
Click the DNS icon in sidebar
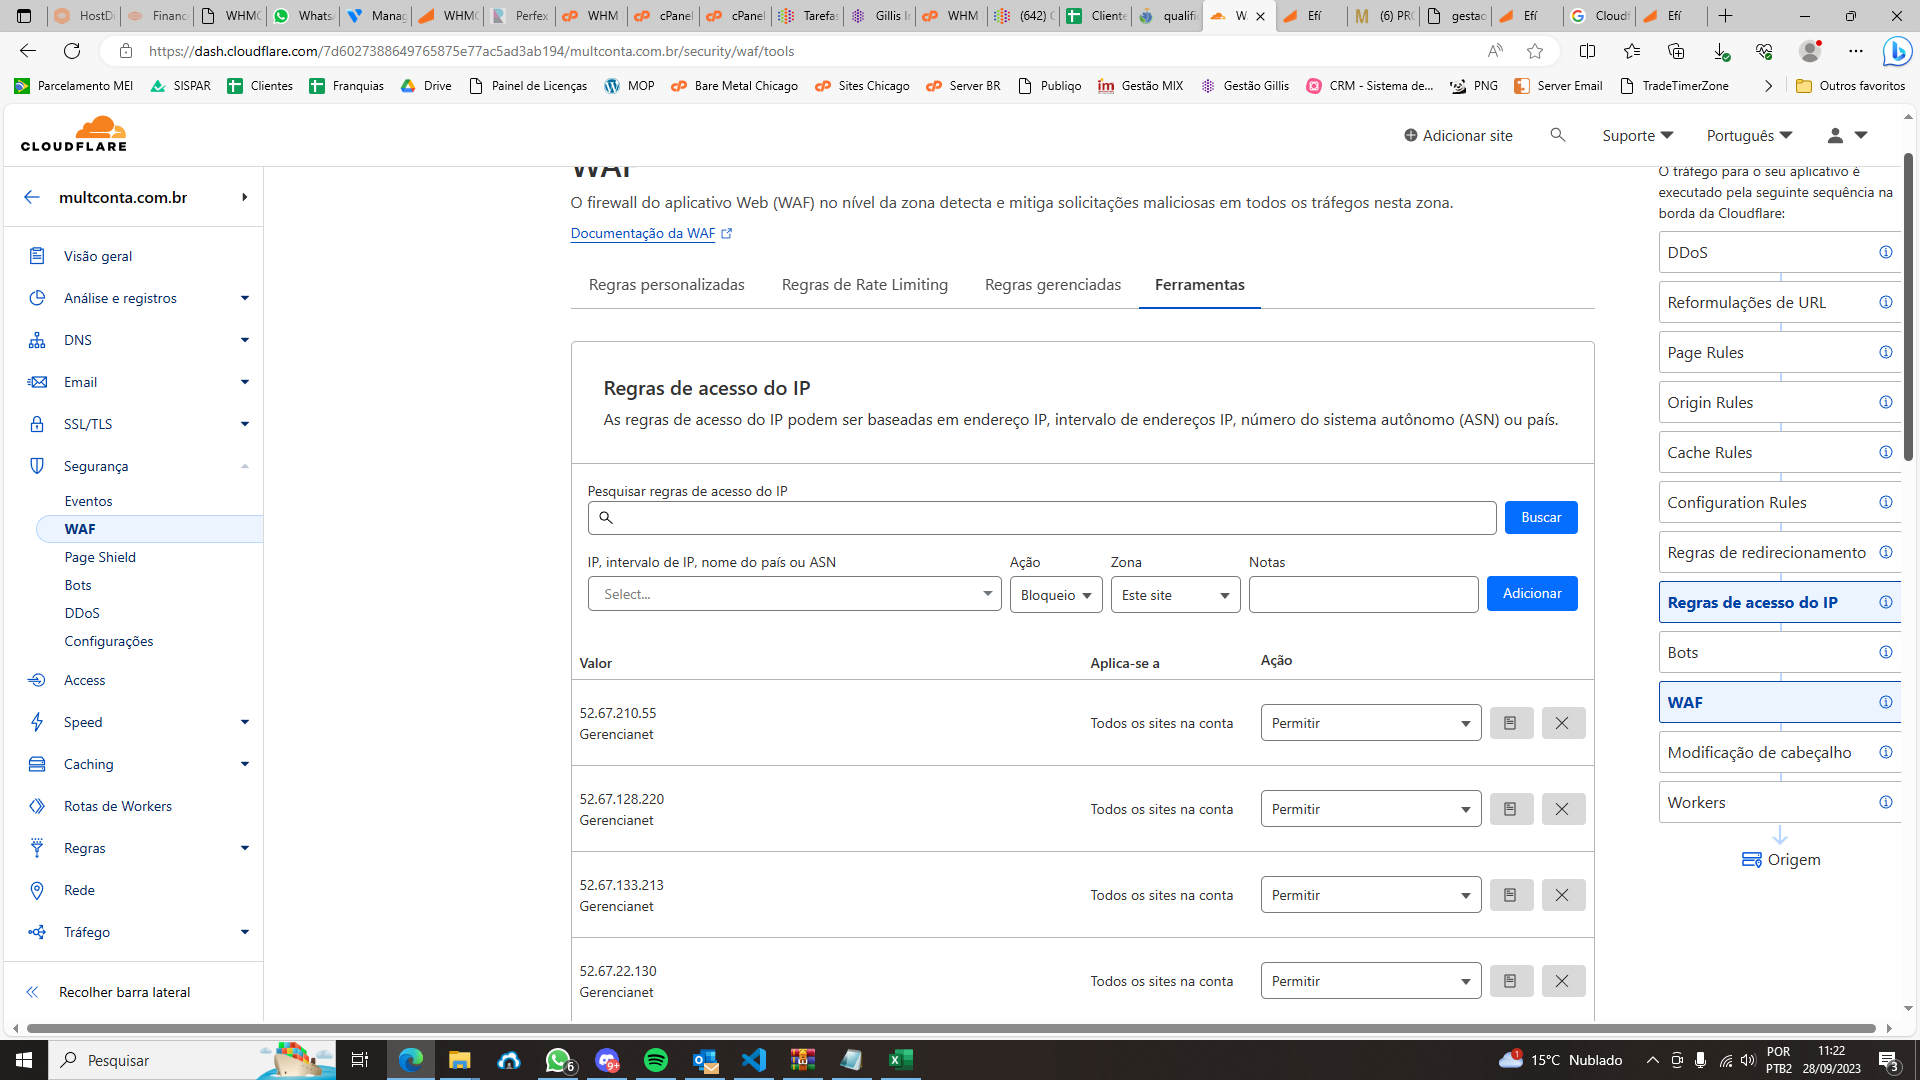pos(36,339)
